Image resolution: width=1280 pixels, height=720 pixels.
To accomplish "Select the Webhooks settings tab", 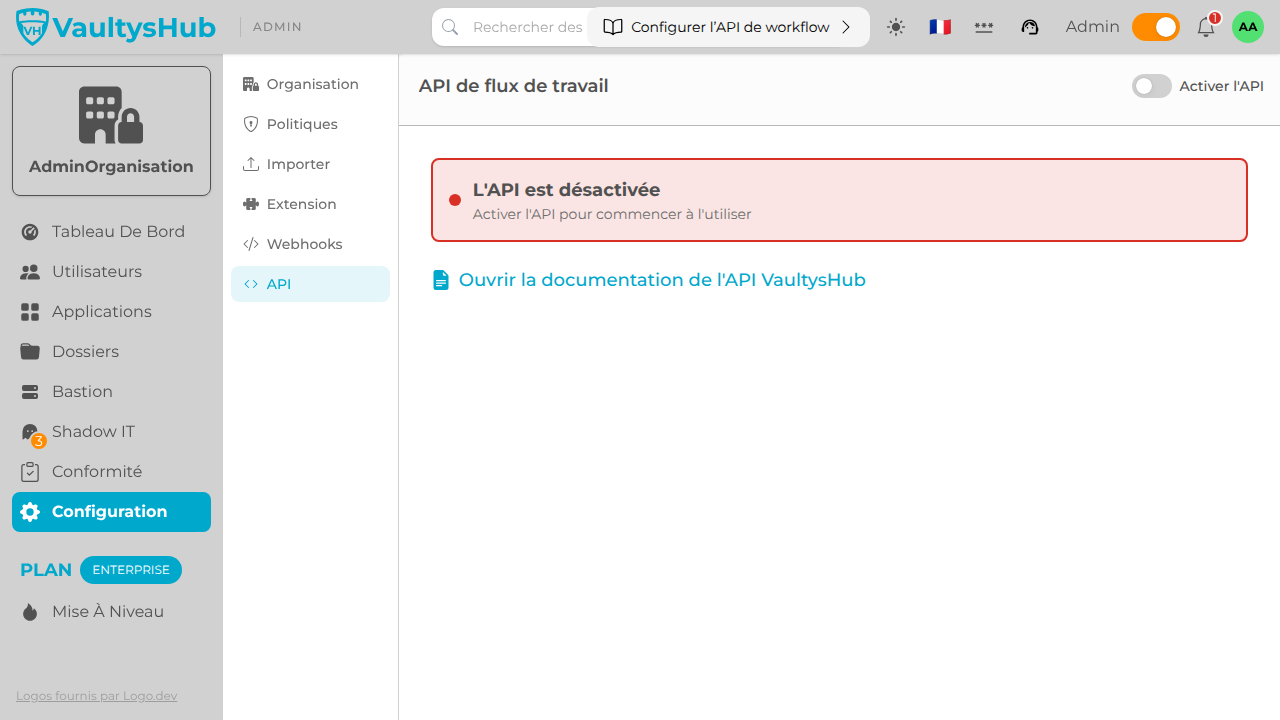I will pyautogui.click(x=310, y=244).
